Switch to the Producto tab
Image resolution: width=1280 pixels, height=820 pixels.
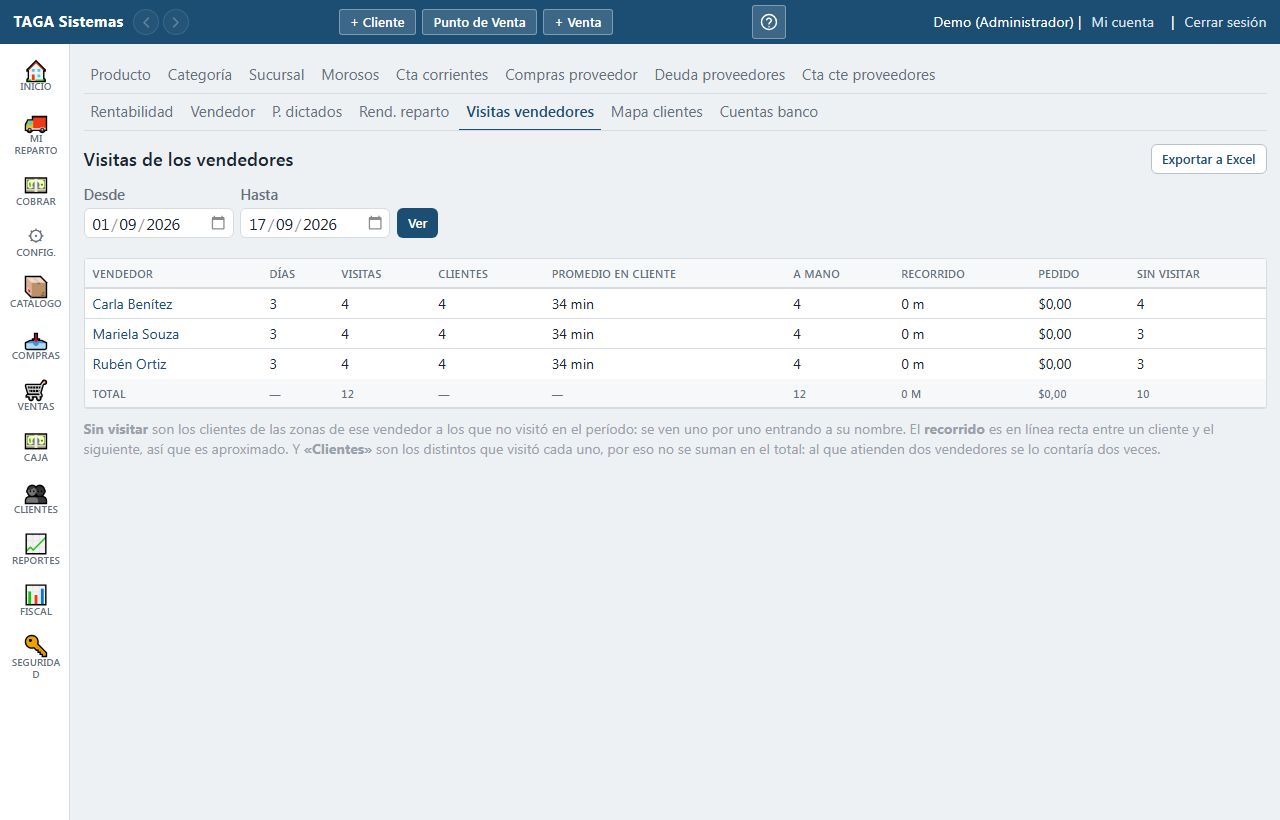coord(121,75)
